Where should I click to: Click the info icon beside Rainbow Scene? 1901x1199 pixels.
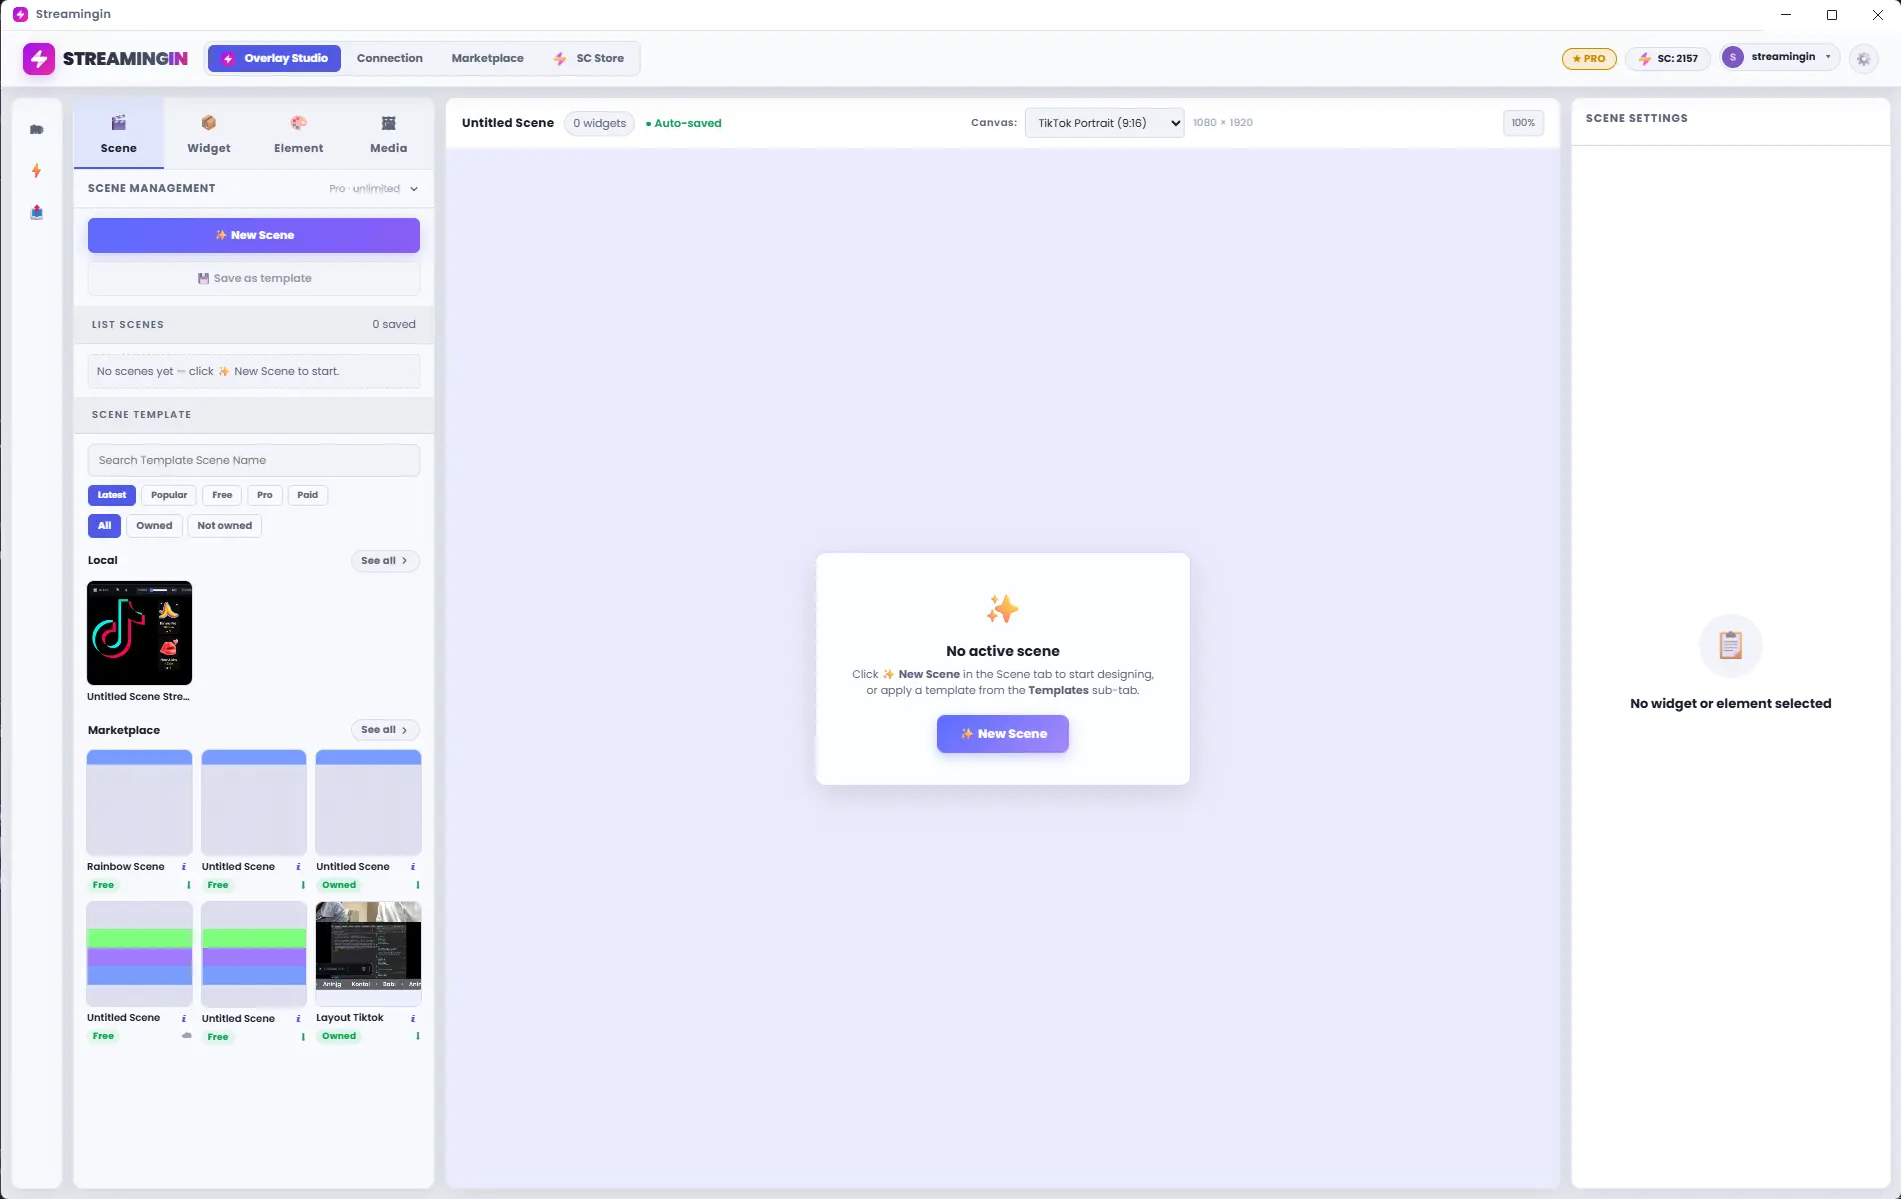(184, 867)
